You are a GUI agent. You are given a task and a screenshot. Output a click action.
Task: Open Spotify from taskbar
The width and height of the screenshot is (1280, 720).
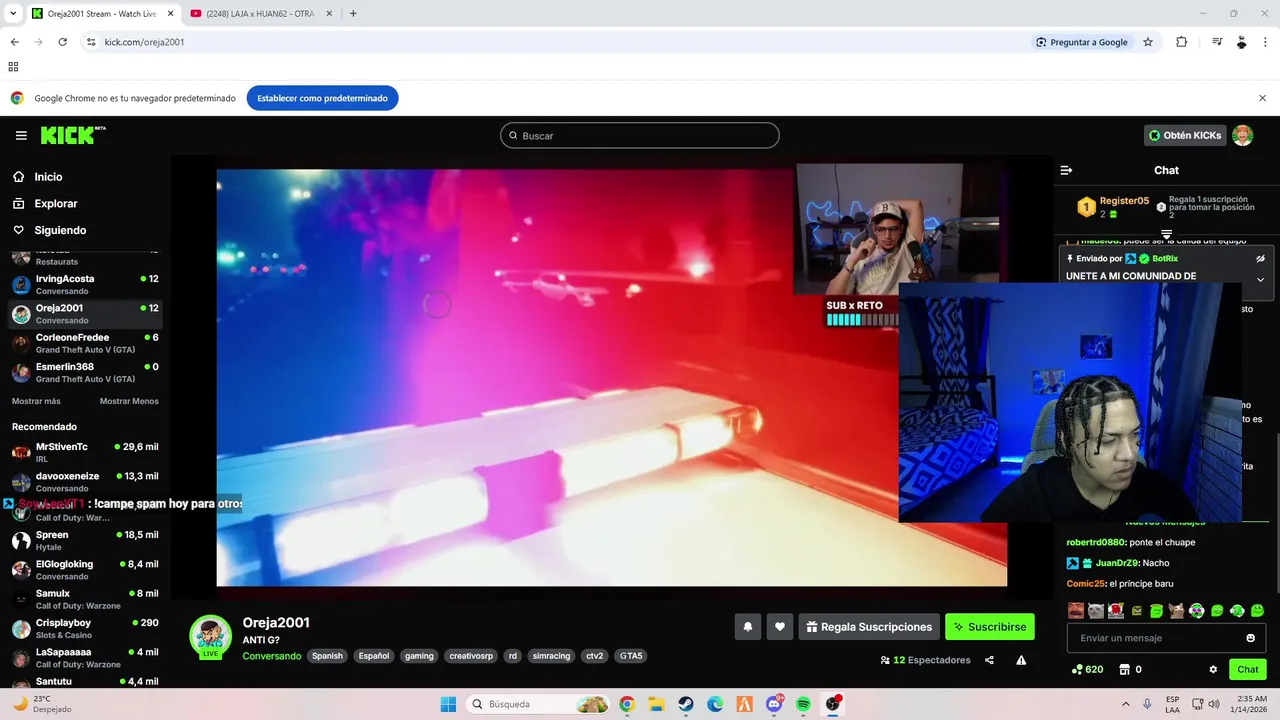pyautogui.click(x=804, y=704)
